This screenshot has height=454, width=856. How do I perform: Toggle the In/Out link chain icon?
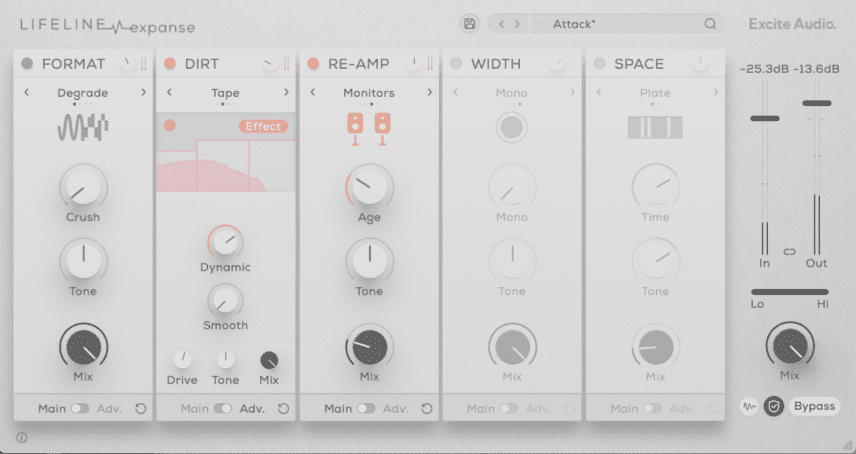pos(790,252)
